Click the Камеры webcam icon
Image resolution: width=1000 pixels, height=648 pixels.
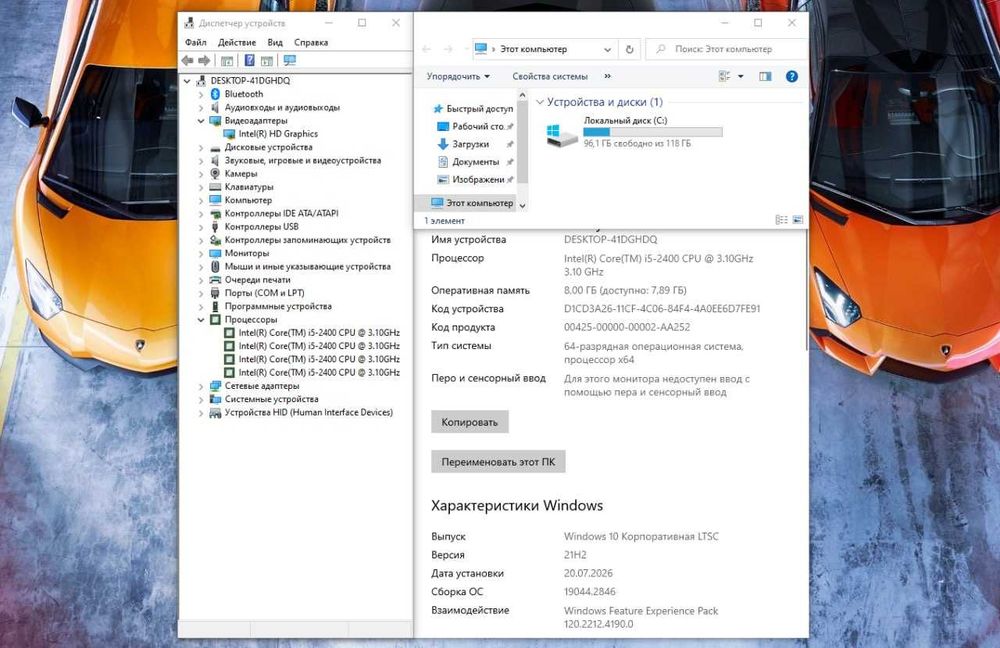click(x=215, y=173)
